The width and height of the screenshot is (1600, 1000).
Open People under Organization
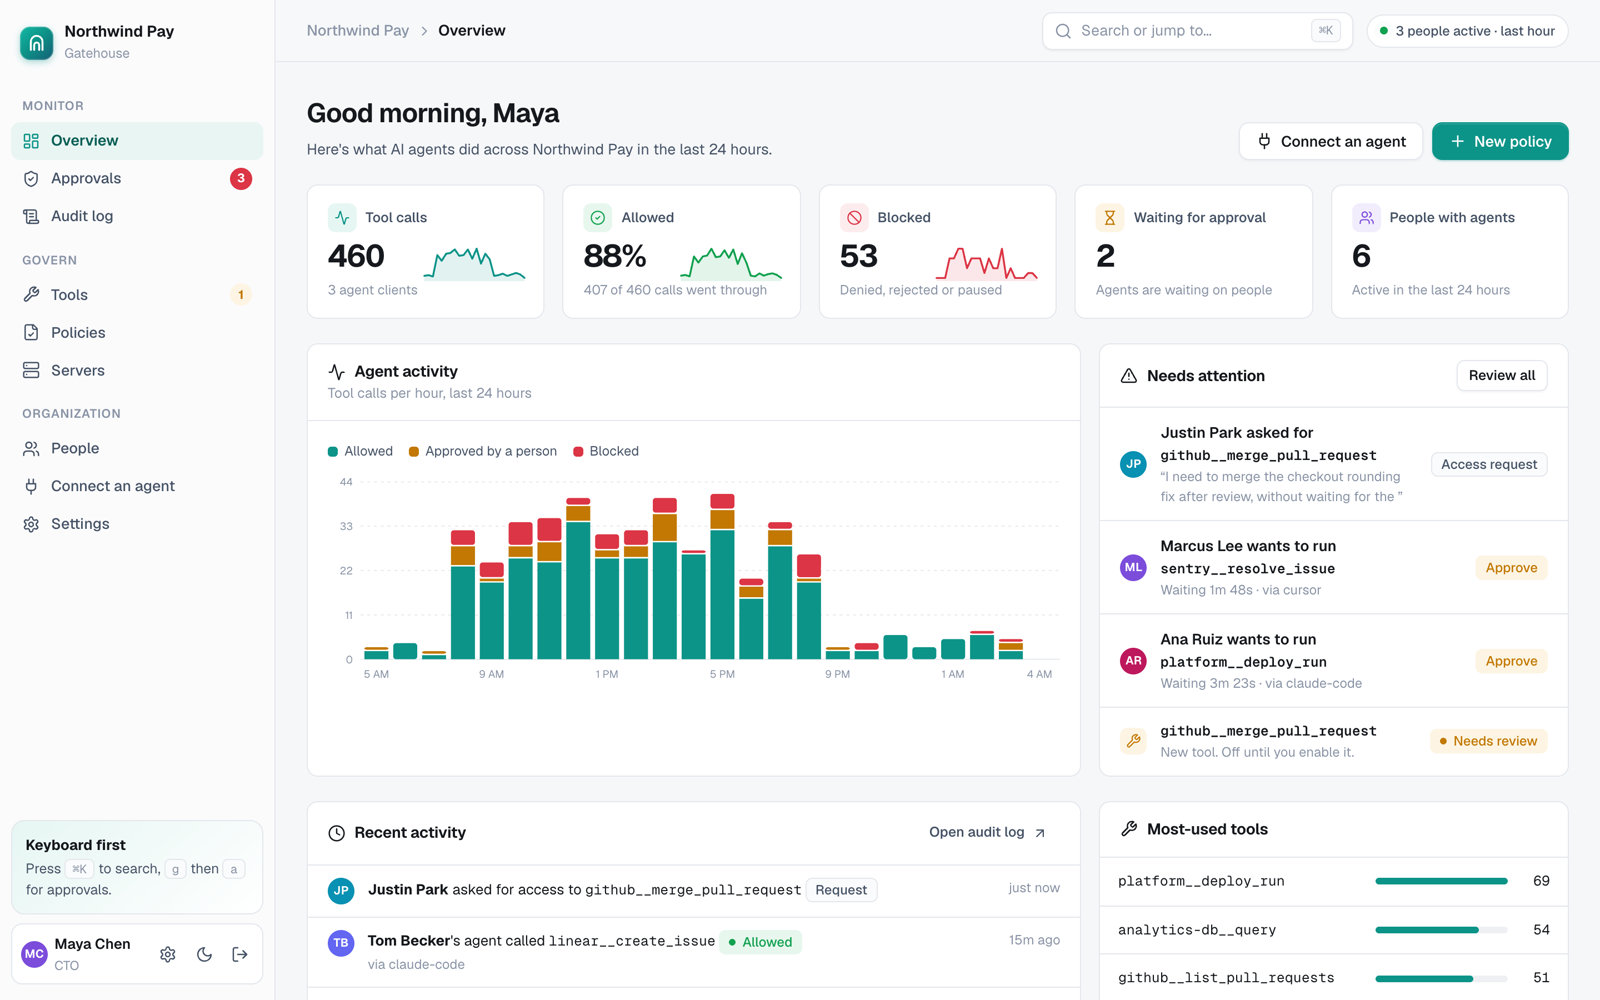137,448
